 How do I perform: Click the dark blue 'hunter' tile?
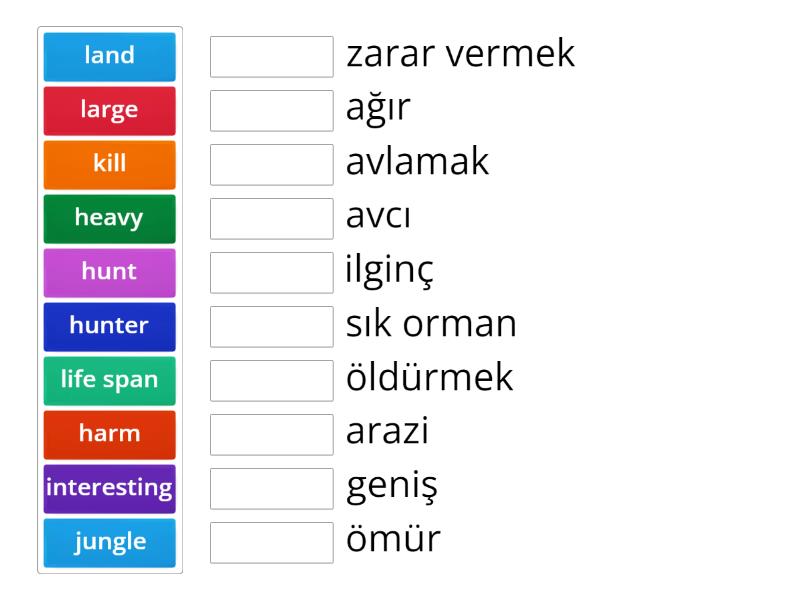110,326
